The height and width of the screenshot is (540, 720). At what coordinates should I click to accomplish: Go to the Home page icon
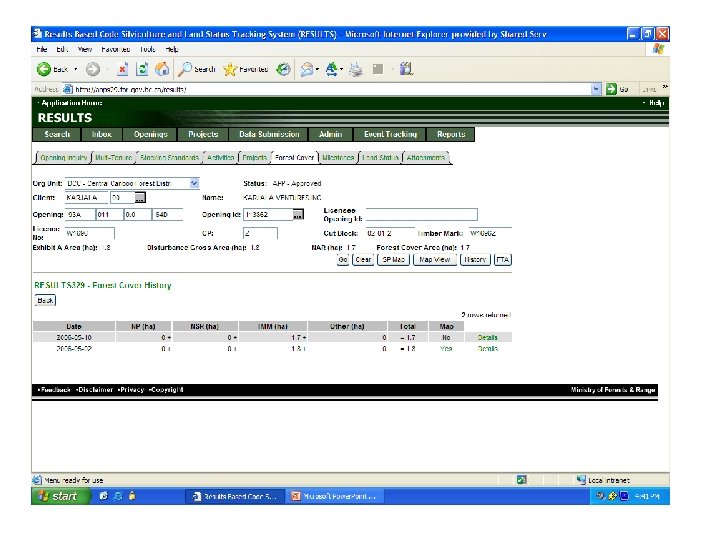(162, 69)
